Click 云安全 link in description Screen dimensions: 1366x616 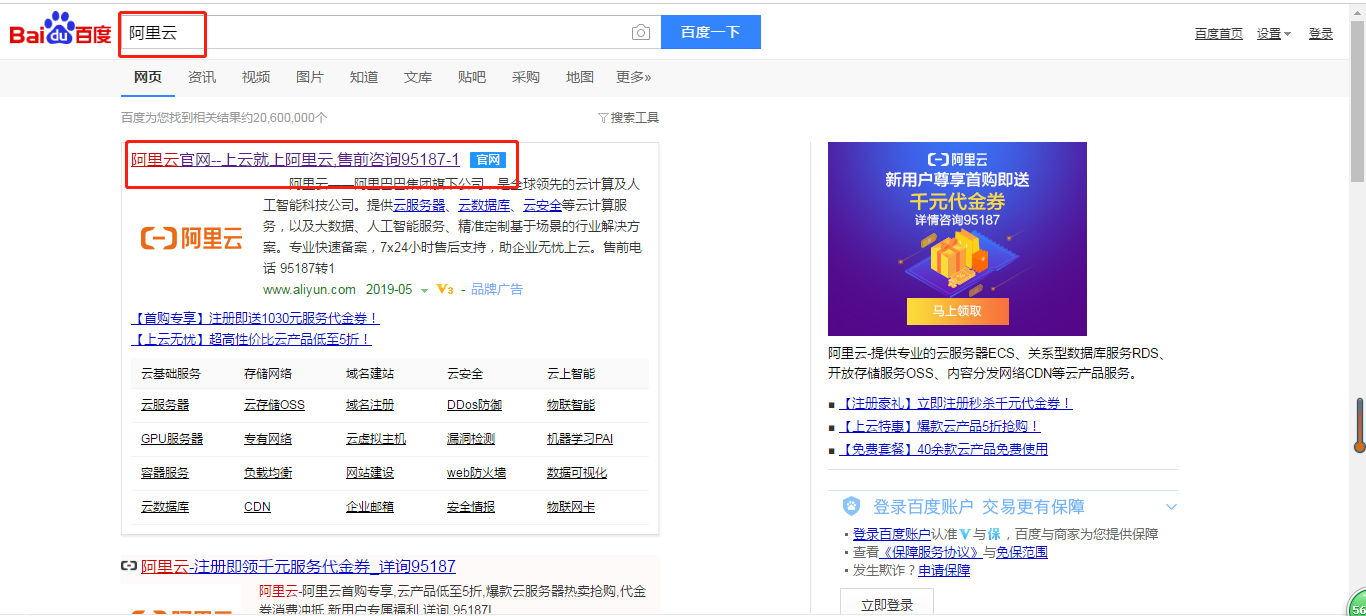(543, 205)
